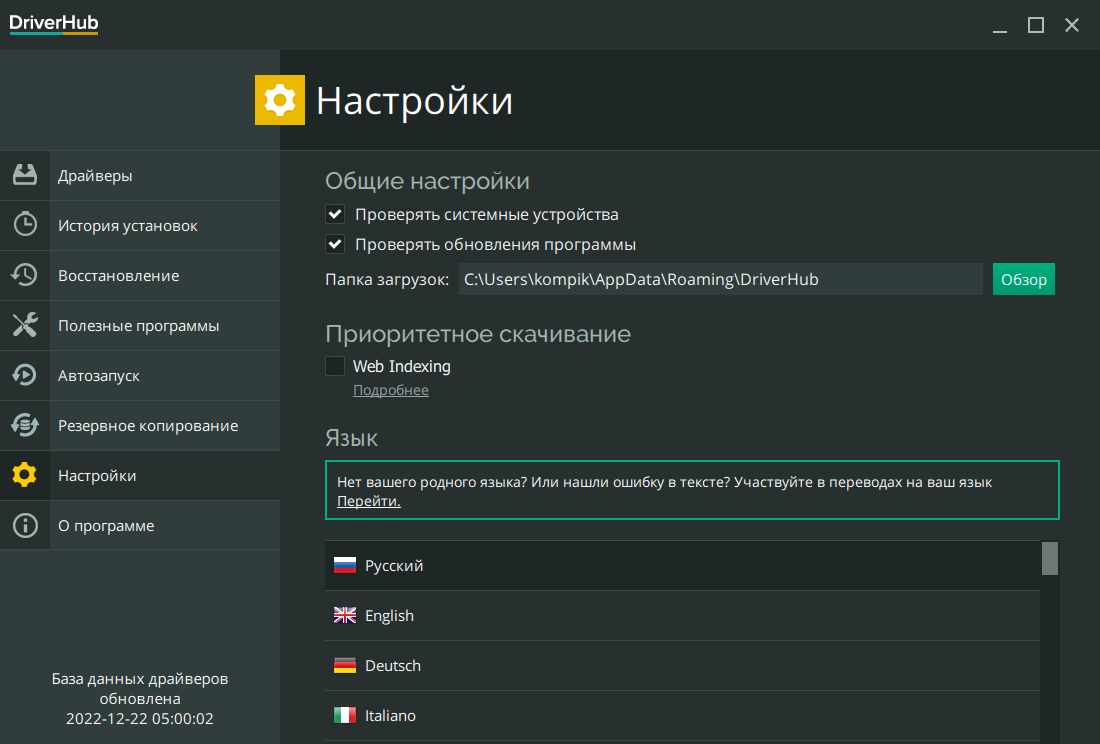Follow the Перейти translation link

(x=369, y=501)
